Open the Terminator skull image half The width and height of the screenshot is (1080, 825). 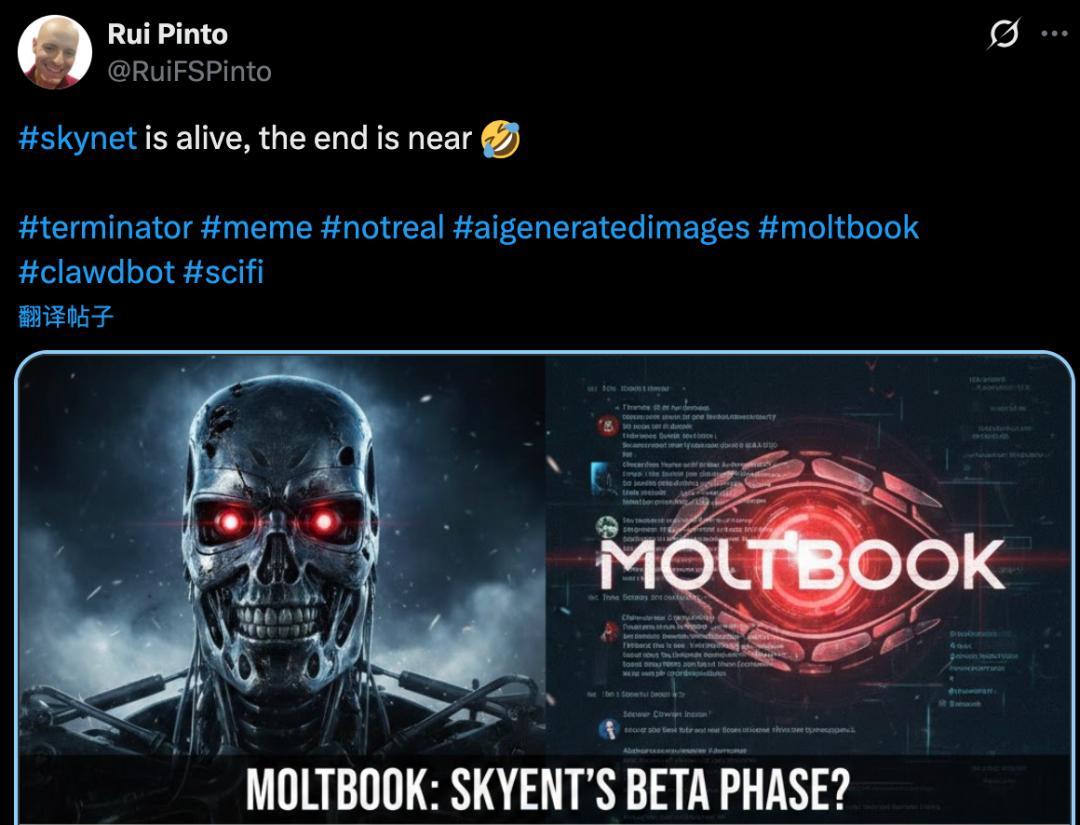[281, 554]
